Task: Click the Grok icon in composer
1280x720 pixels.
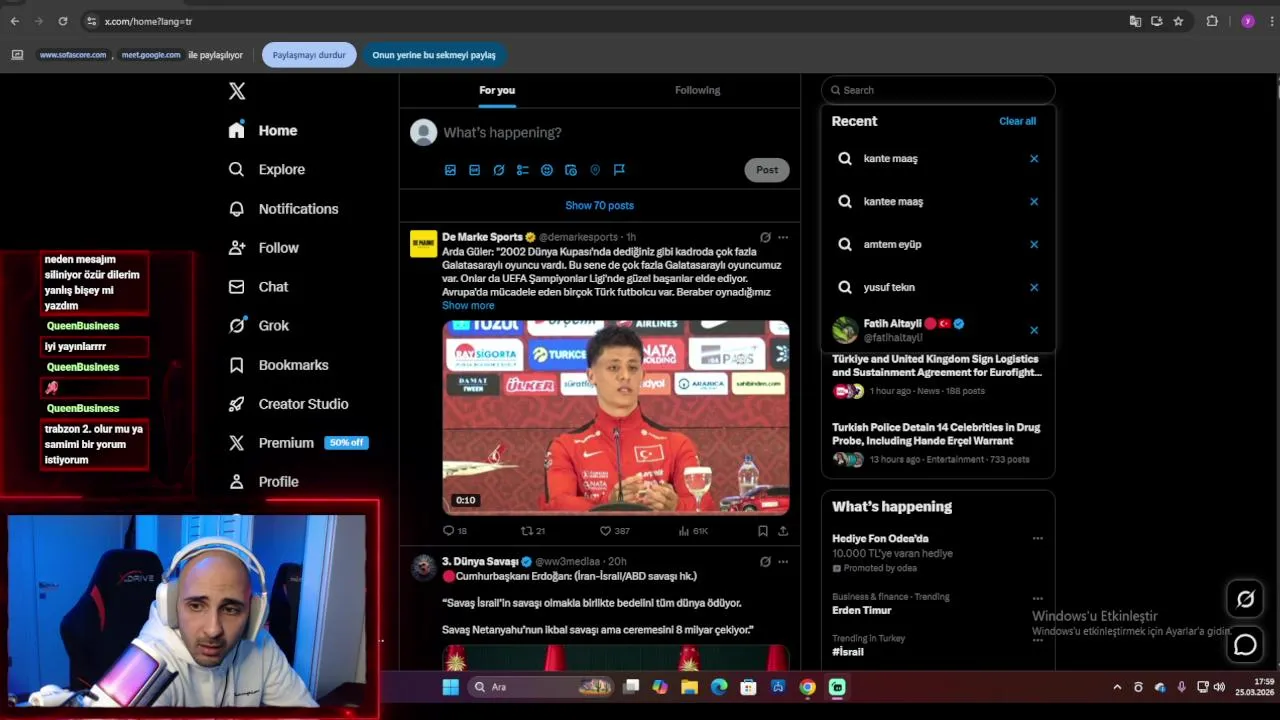Action: click(x=498, y=170)
